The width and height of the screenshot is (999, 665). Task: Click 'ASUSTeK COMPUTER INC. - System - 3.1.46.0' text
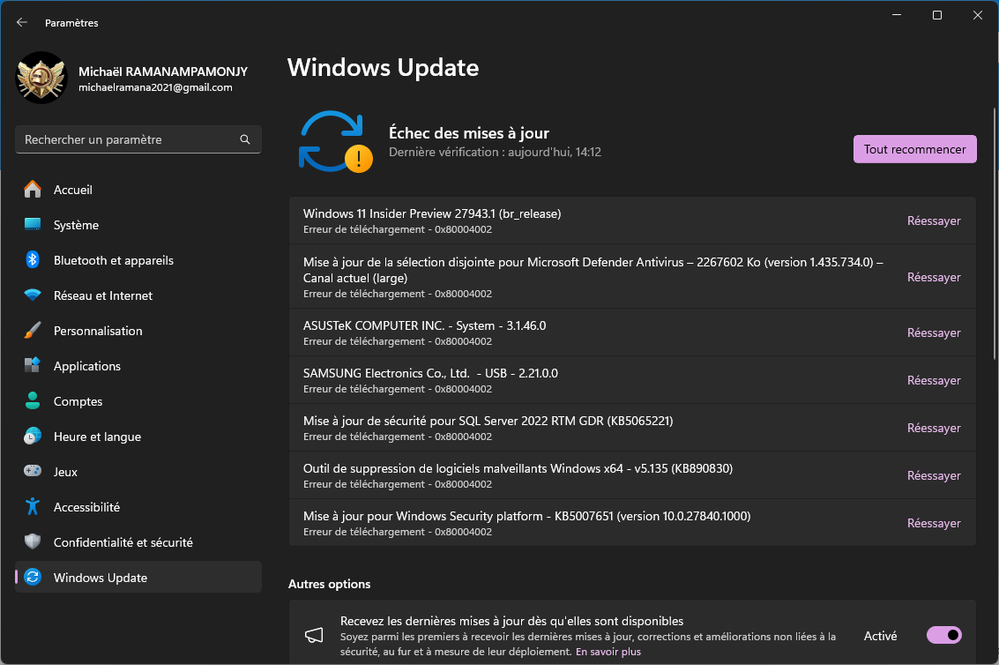424,325
